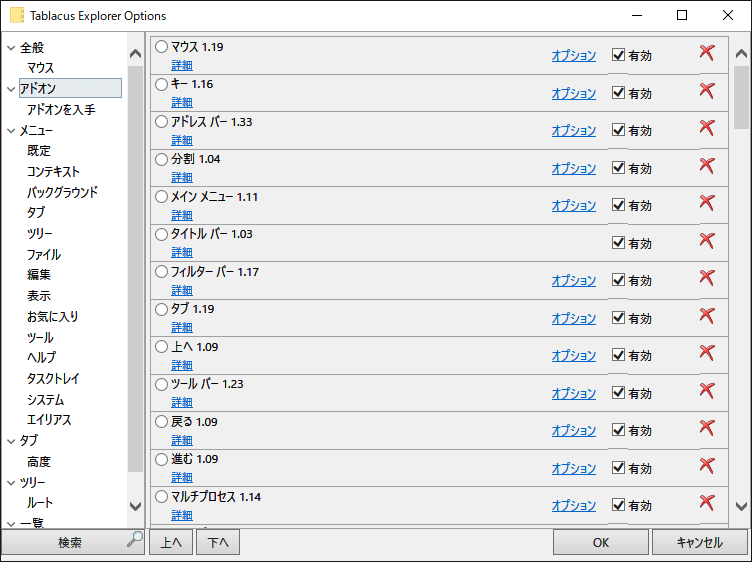The width and height of the screenshot is (752, 562).
Task: Disable 有効 for 上へ 1.09
Action: (x=618, y=355)
